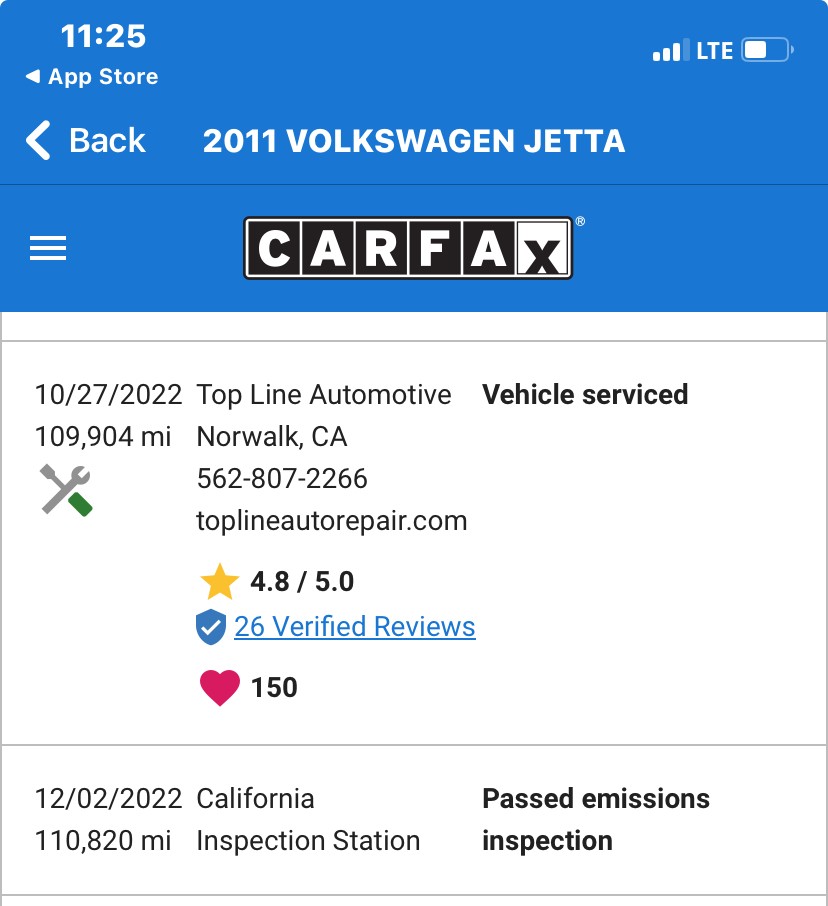Call phone number 562-807-2266
Screen dimensions: 828x906
click(x=282, y=478)
